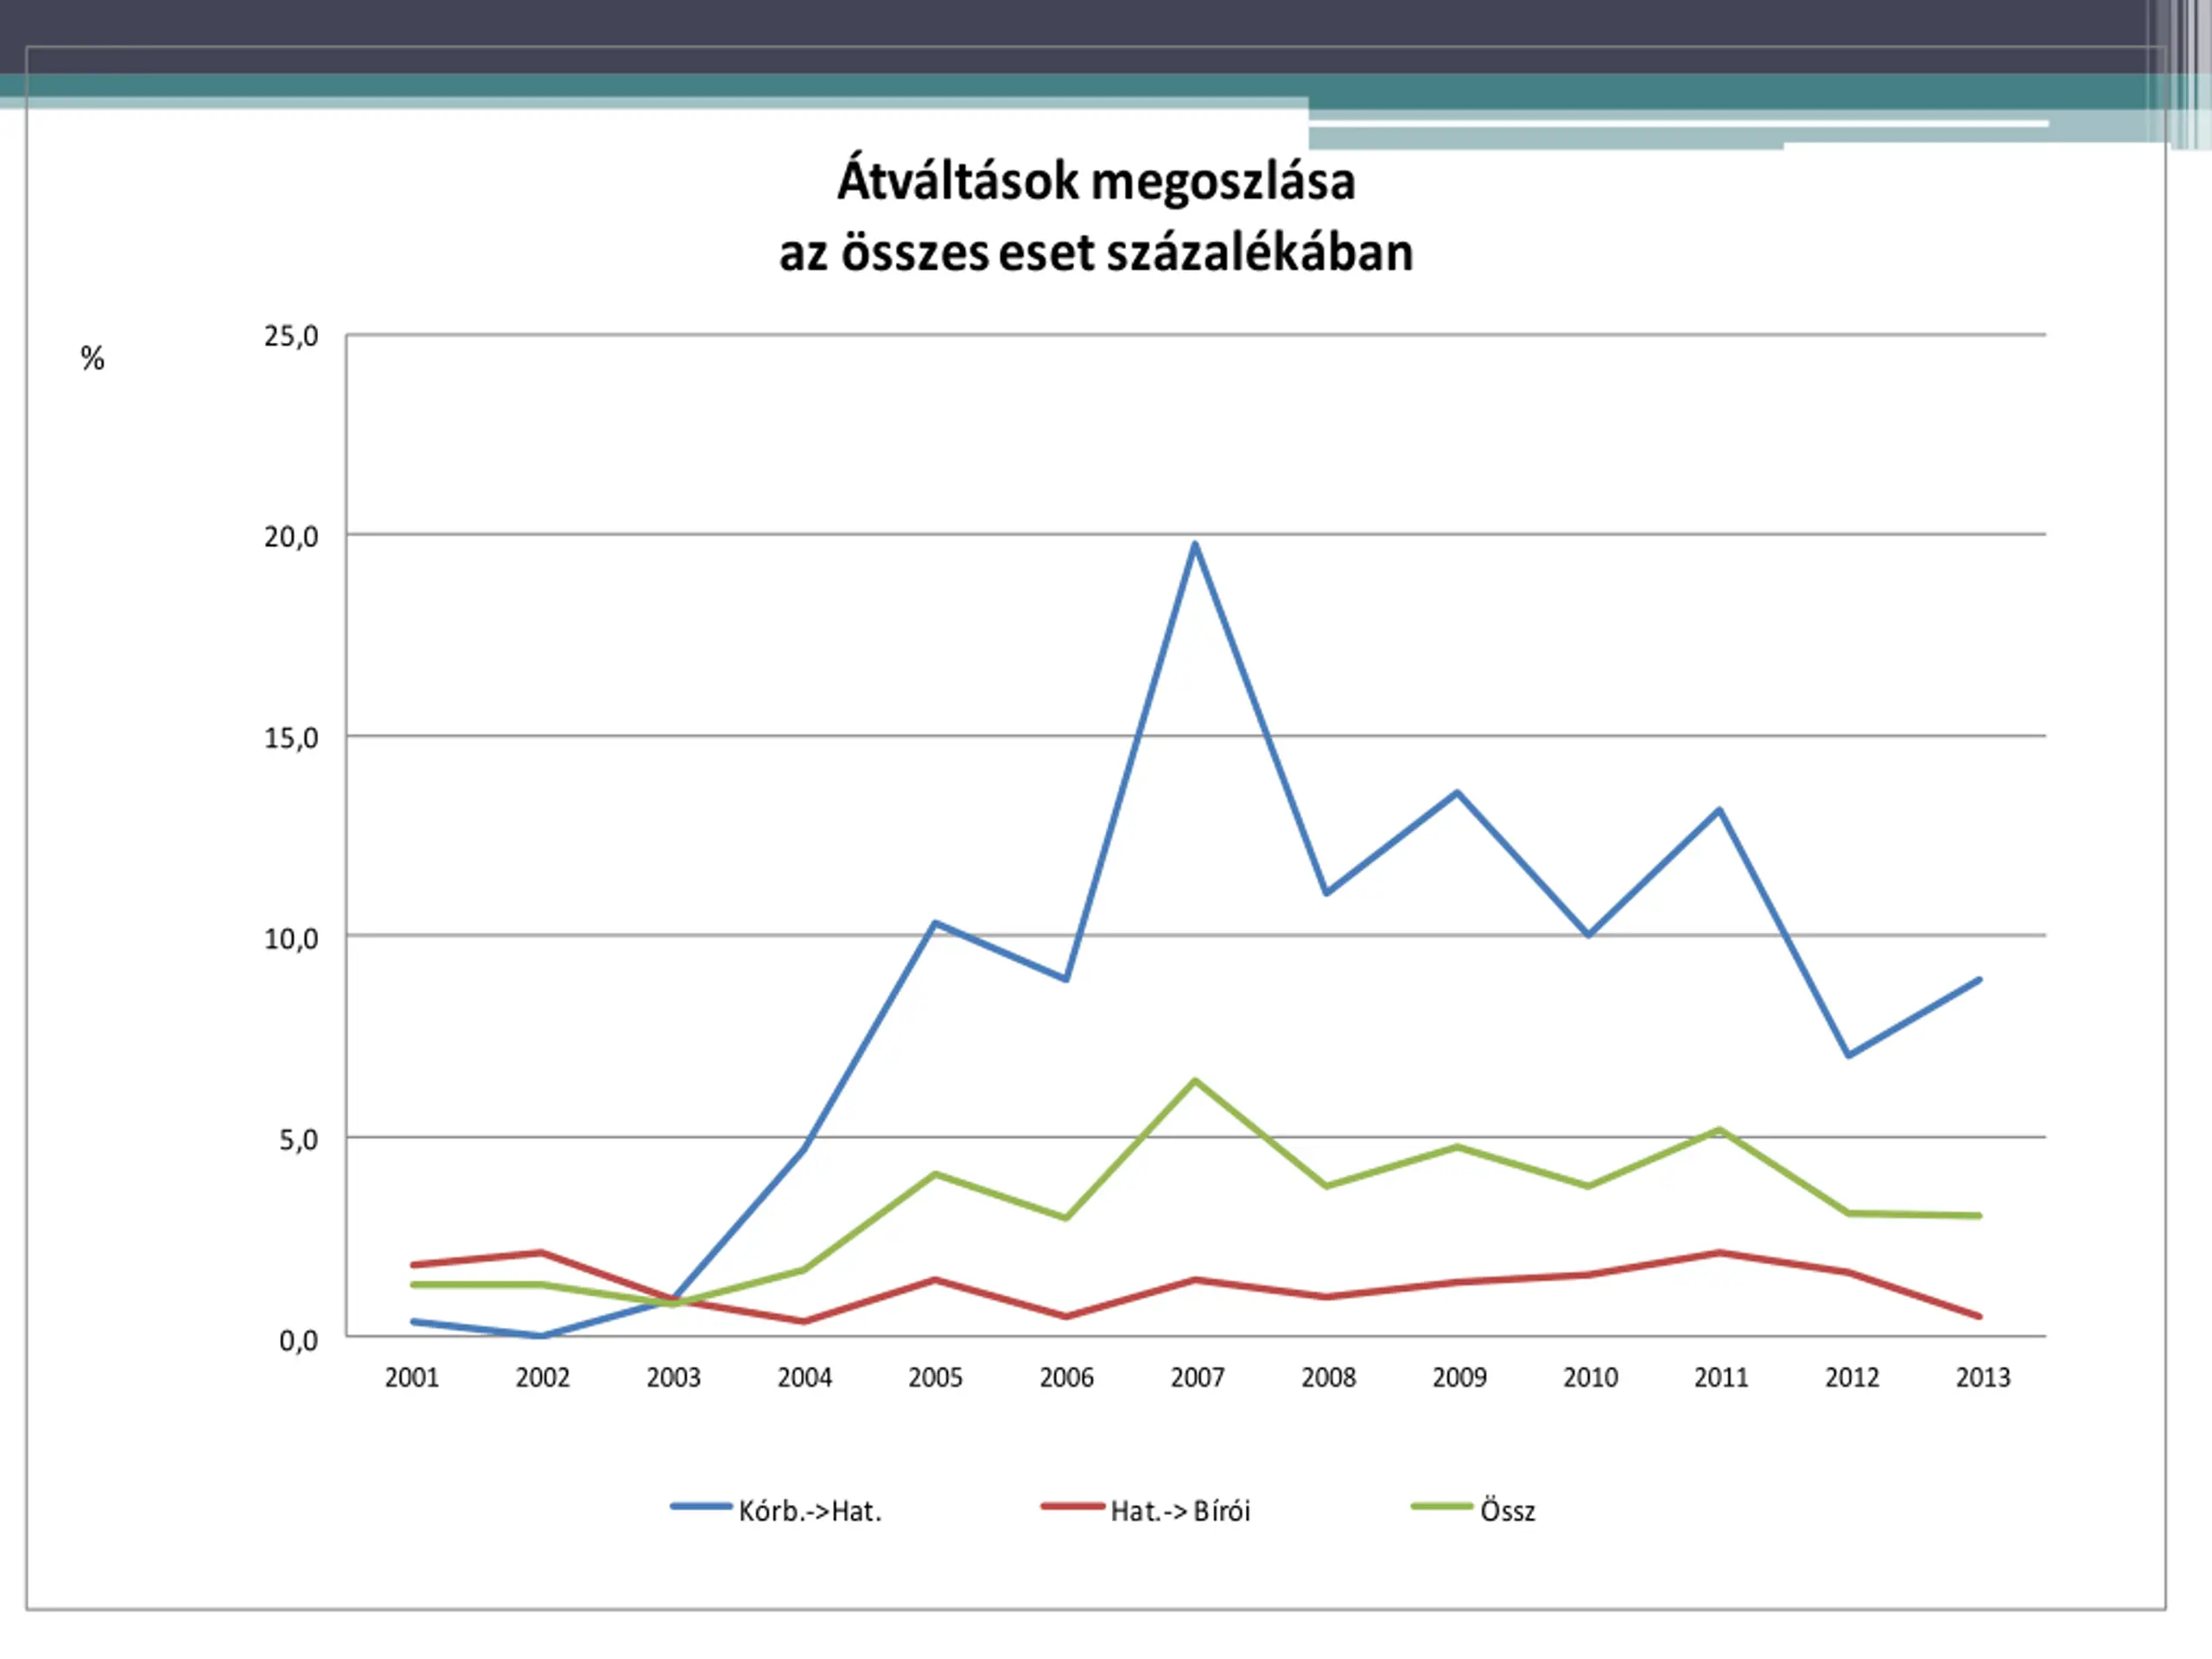Click the '%' axis unit label

pos(92,358)
